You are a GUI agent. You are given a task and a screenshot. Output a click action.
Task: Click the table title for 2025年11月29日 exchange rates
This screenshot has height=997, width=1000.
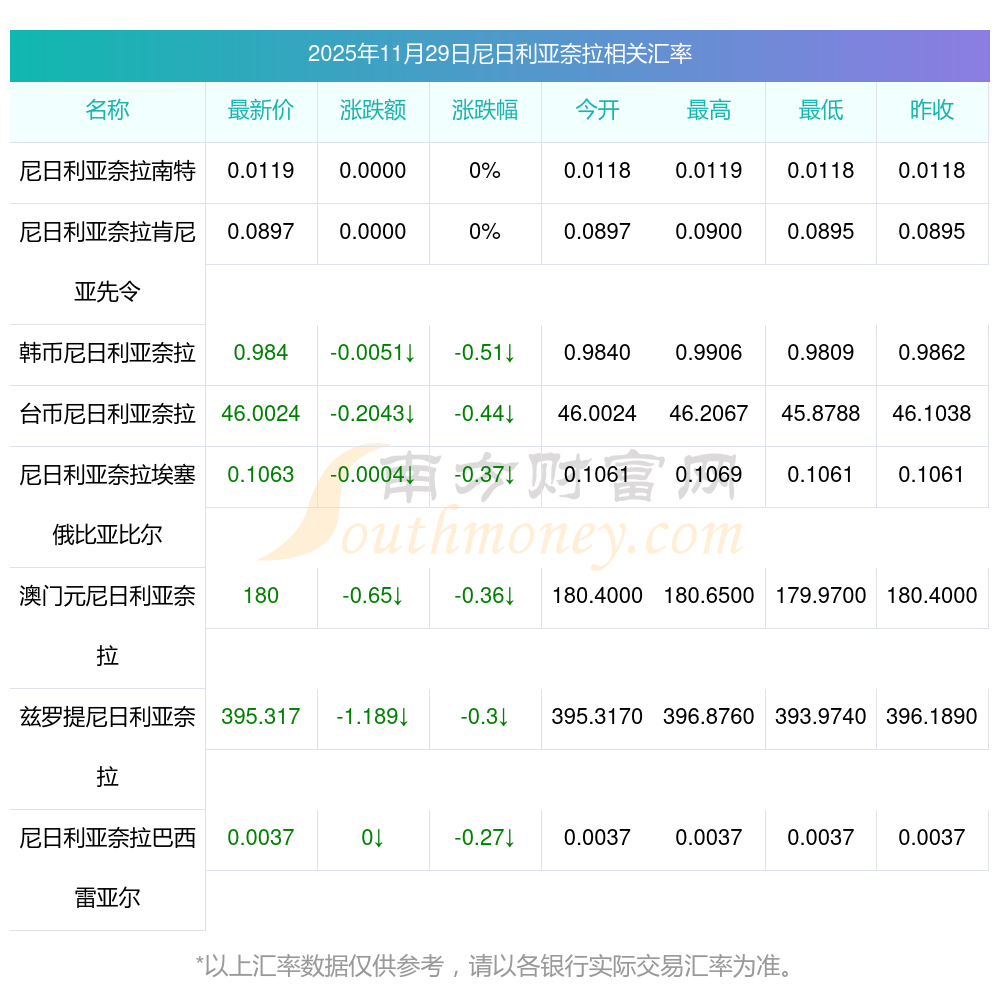point(500,54)
